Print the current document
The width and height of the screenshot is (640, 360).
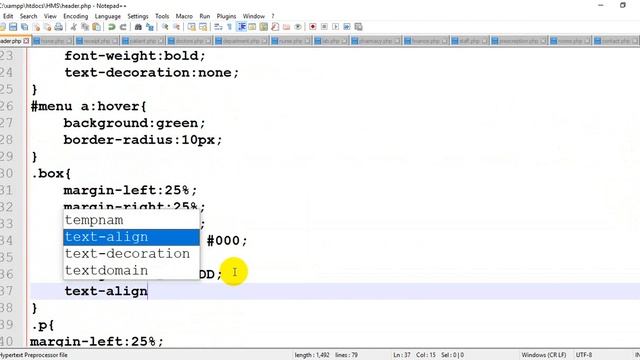point(59,27)
